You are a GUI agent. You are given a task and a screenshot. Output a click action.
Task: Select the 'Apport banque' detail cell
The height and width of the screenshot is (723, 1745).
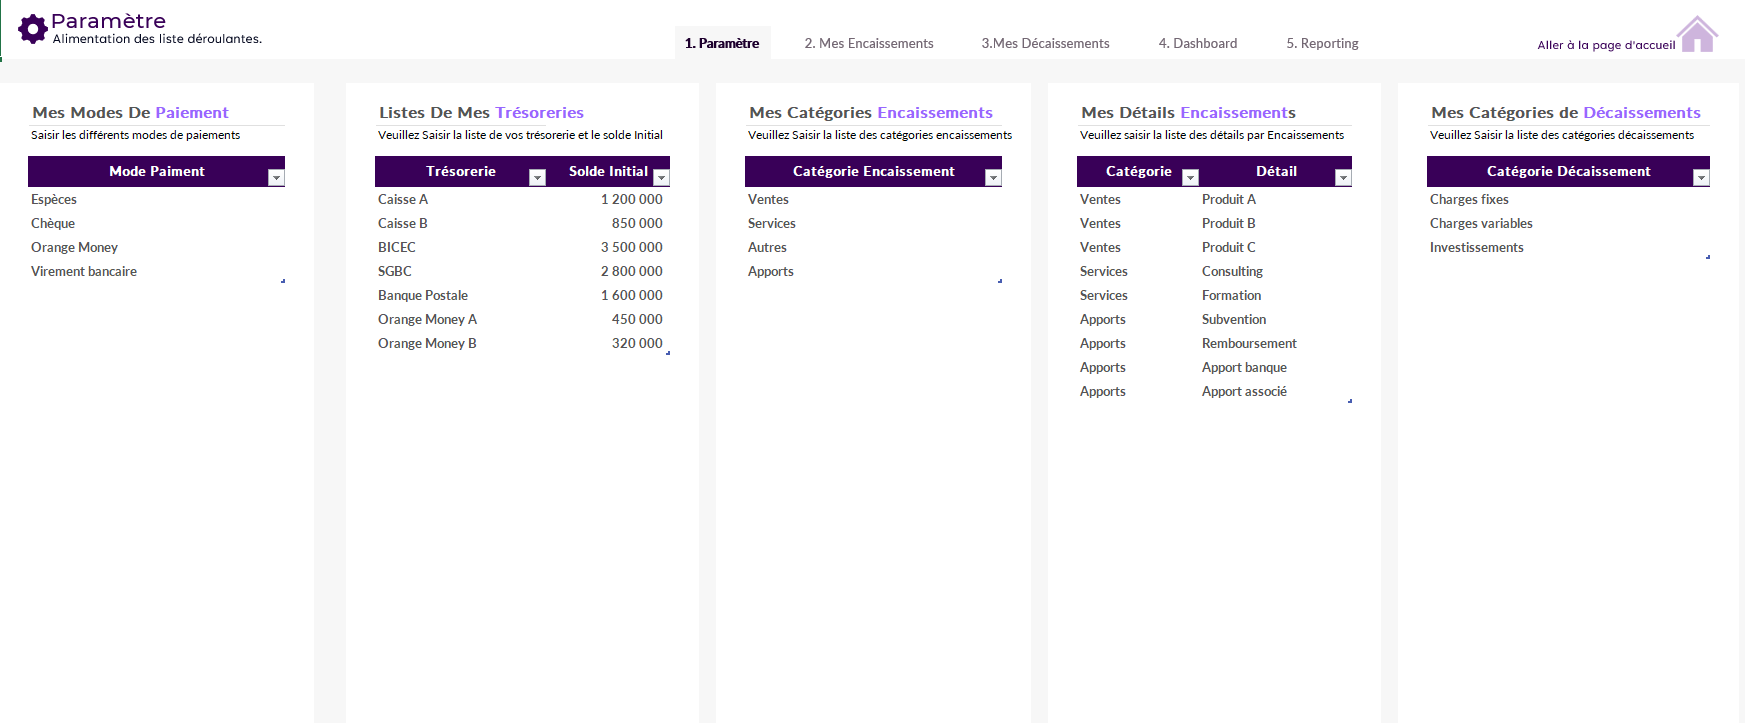coord(1275,367)
